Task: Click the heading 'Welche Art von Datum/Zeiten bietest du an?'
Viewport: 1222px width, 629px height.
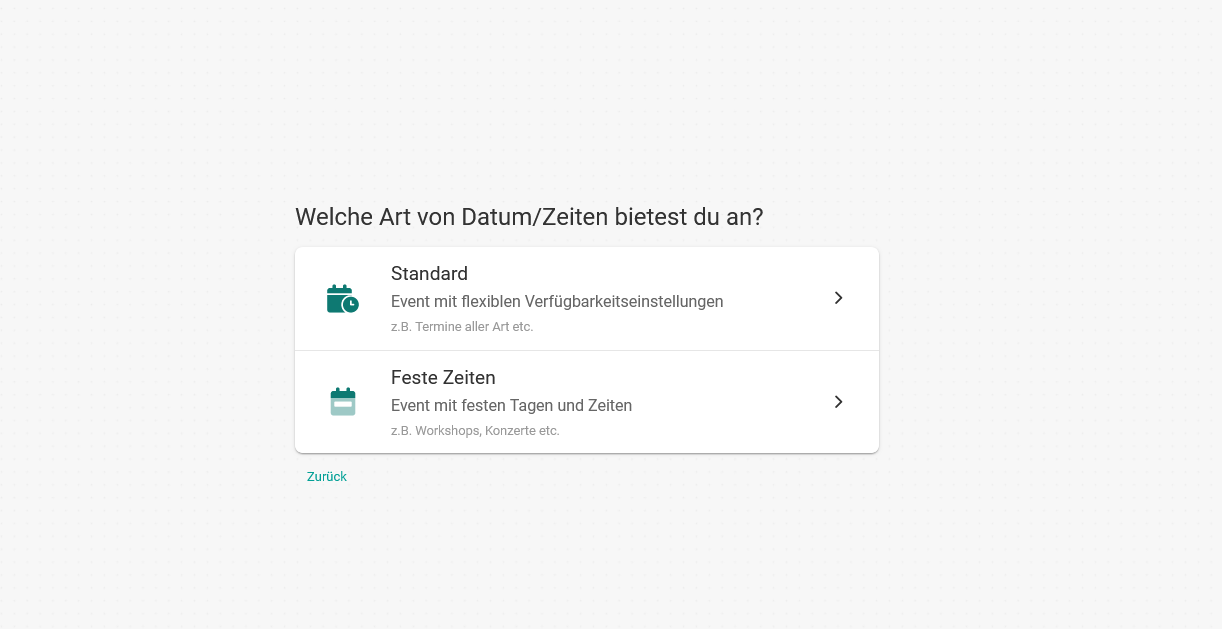Action: 529,217
